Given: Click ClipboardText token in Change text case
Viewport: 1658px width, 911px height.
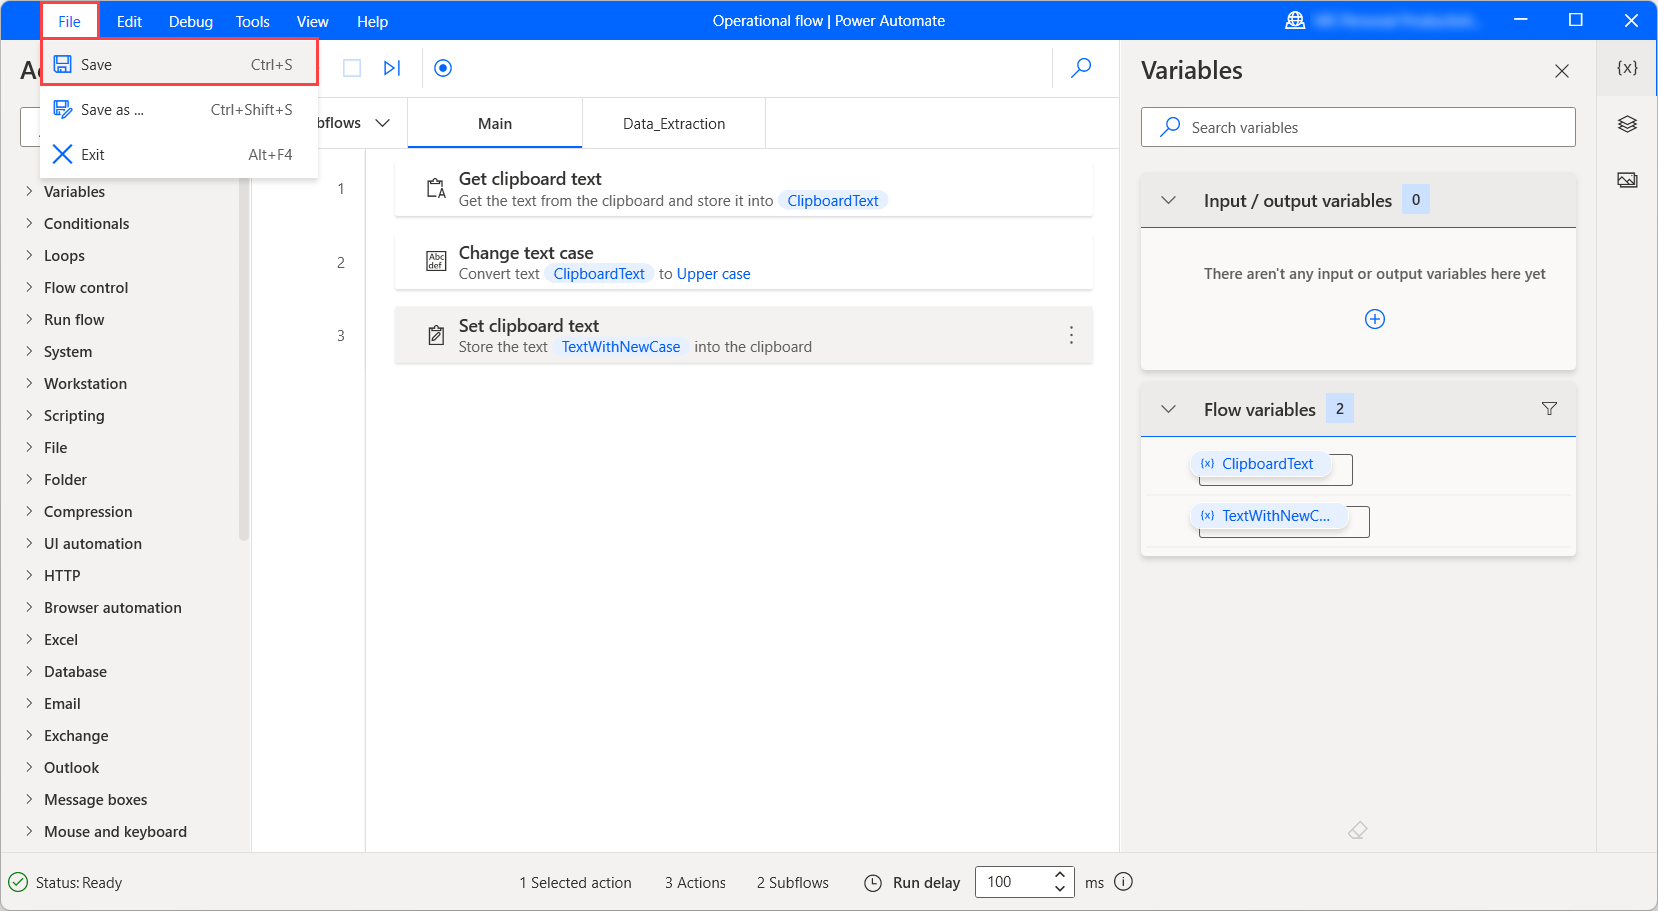Looking at the screenshot, I should (599, 274).
